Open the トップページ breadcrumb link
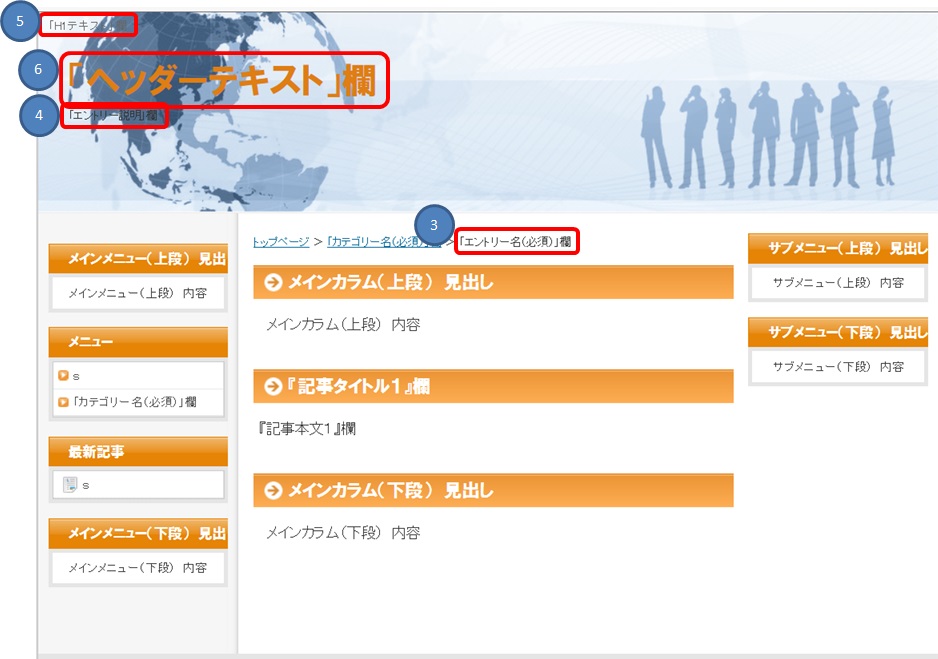Image resolution: width=938 pixels, height=659 pixels. pyautogui.click(x=281, y=242)
